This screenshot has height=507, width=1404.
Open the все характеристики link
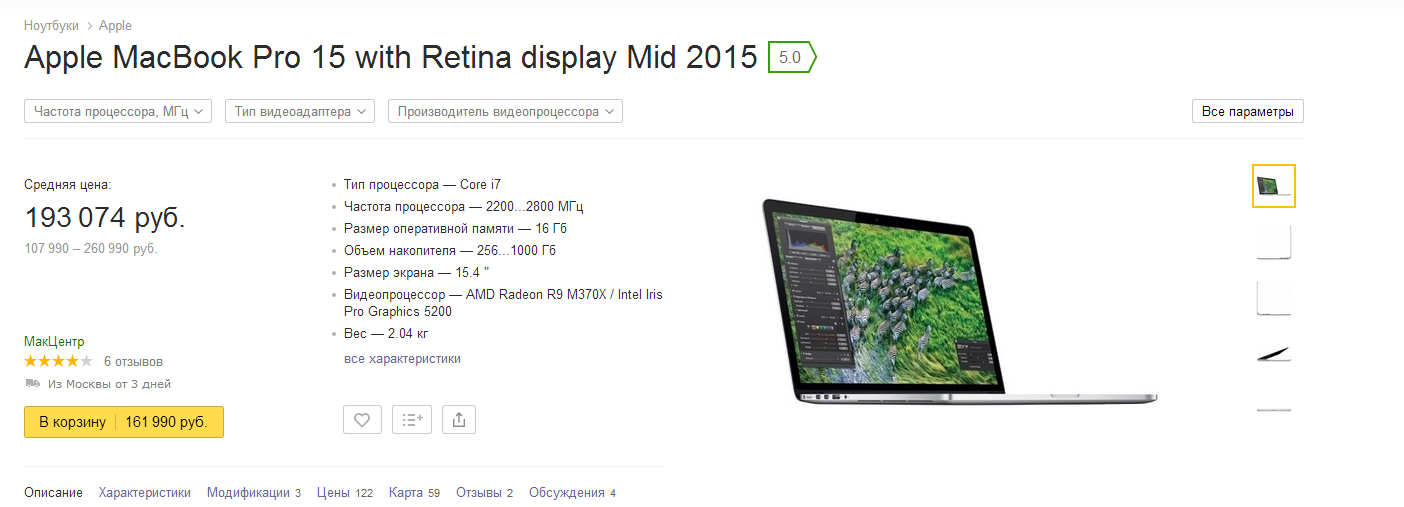tap(402, 358)
